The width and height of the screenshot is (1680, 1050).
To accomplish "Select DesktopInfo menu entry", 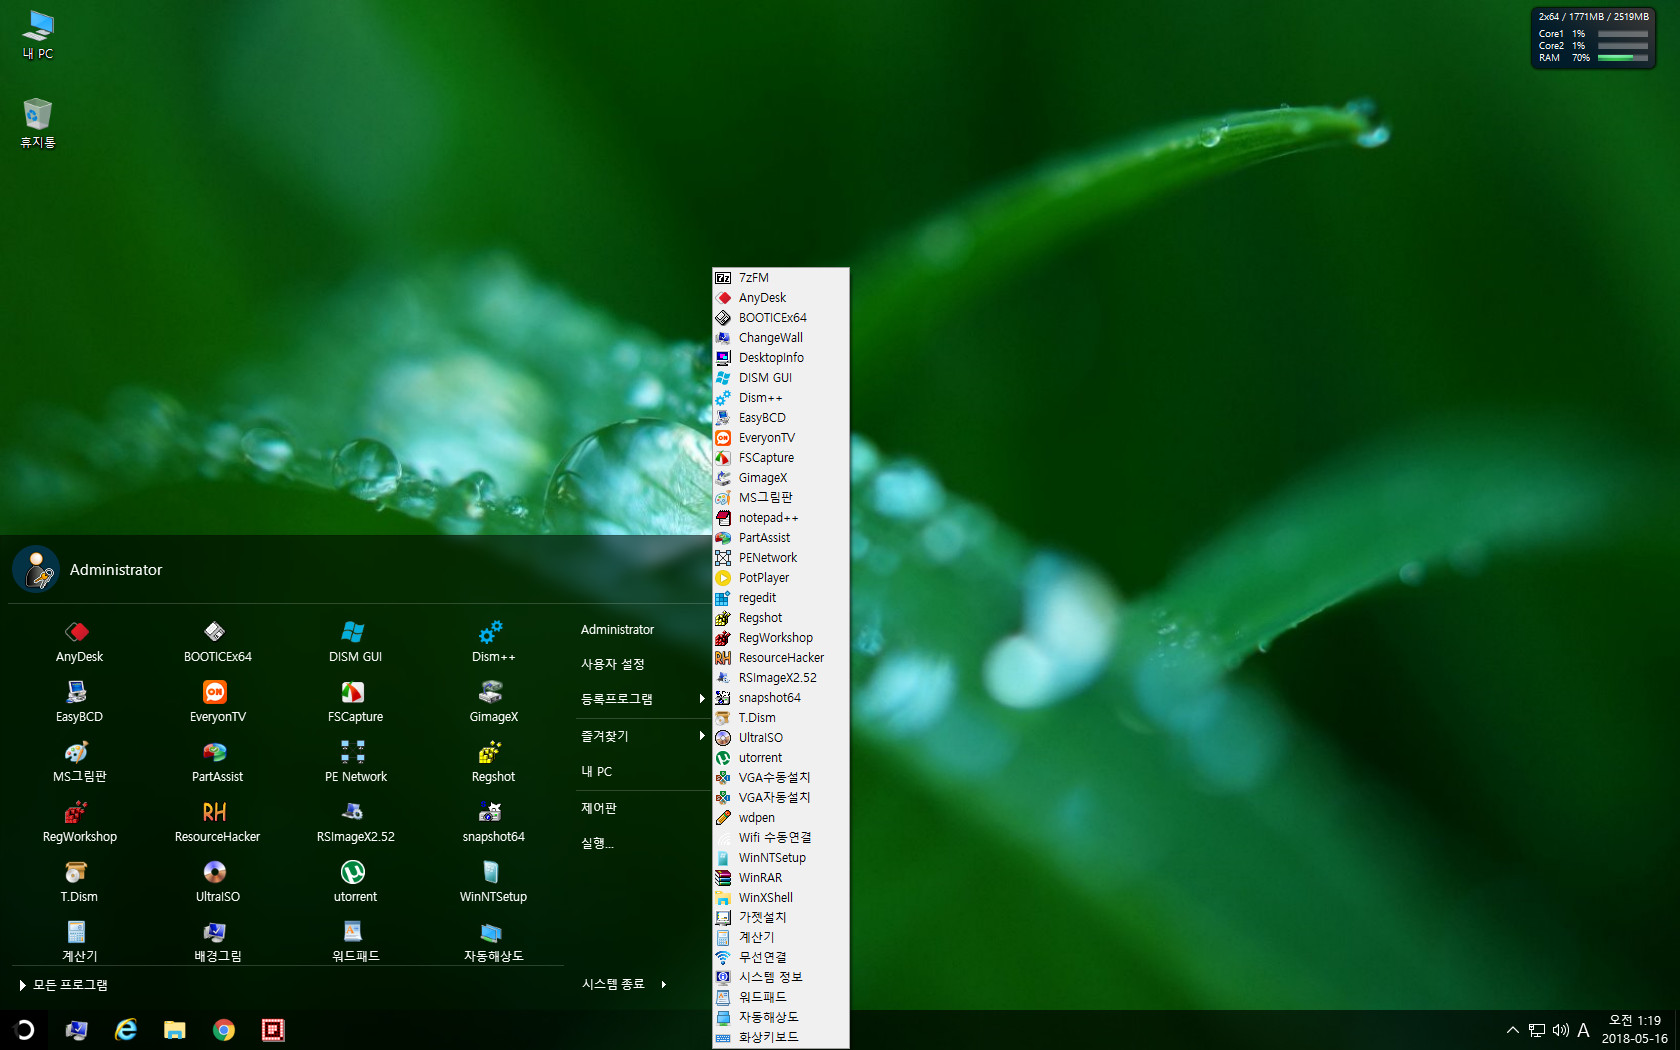I will click(x=780, y=358).
